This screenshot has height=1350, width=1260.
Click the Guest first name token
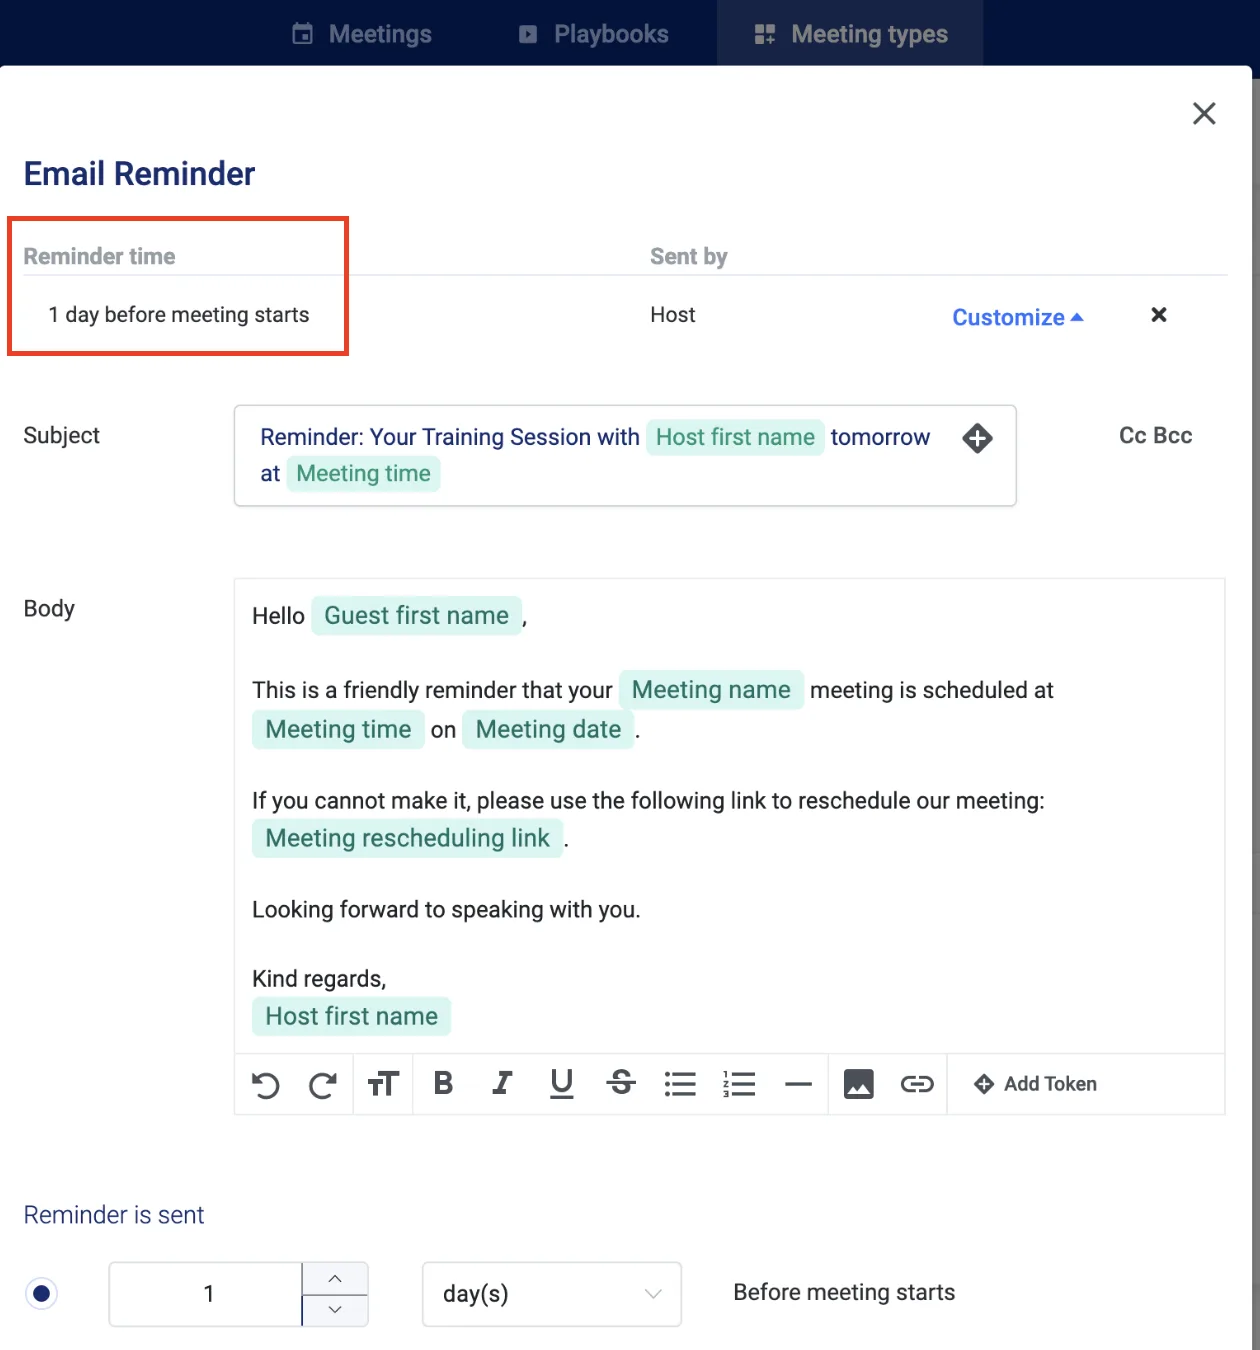[x=416, y=615]
